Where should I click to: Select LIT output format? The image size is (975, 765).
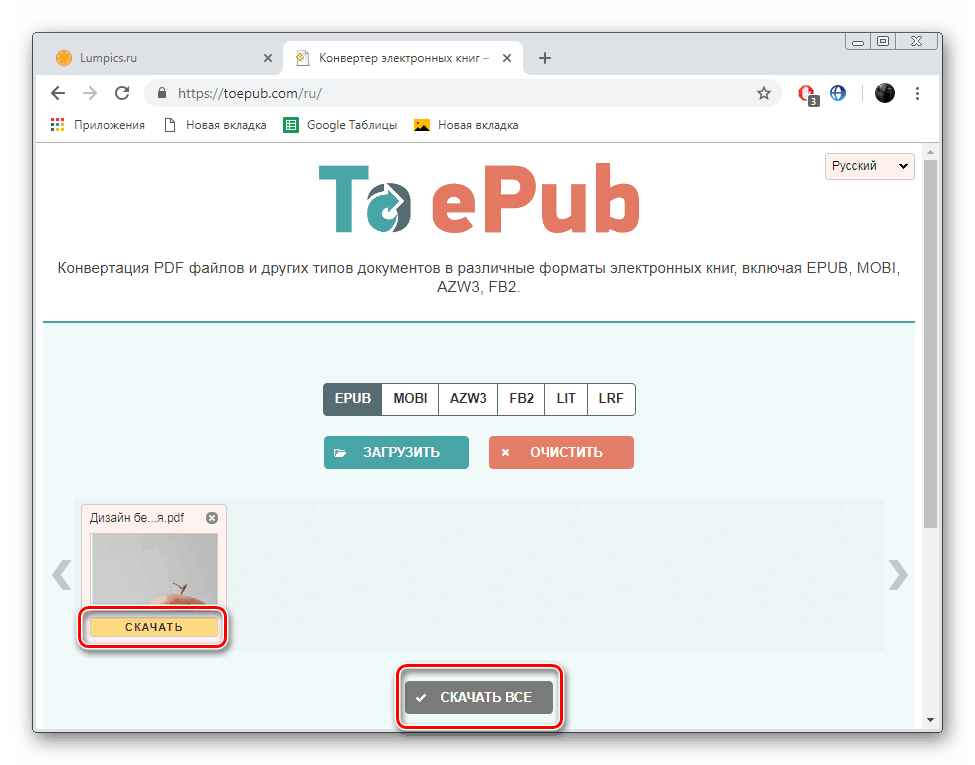click(566, 399)
